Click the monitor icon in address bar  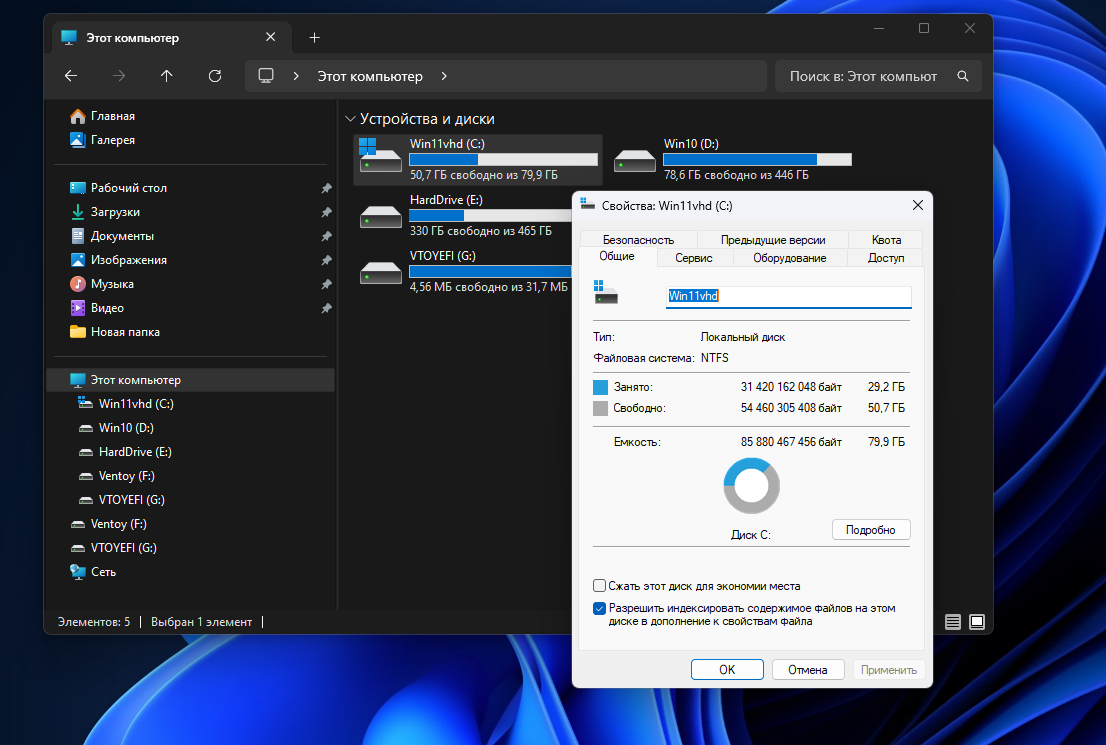266,75
